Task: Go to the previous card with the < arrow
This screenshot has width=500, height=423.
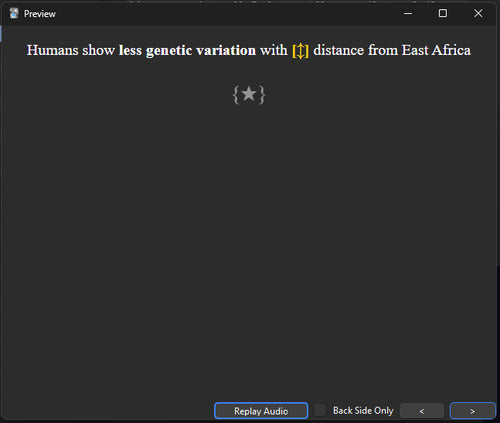Action: pos(422,411)
